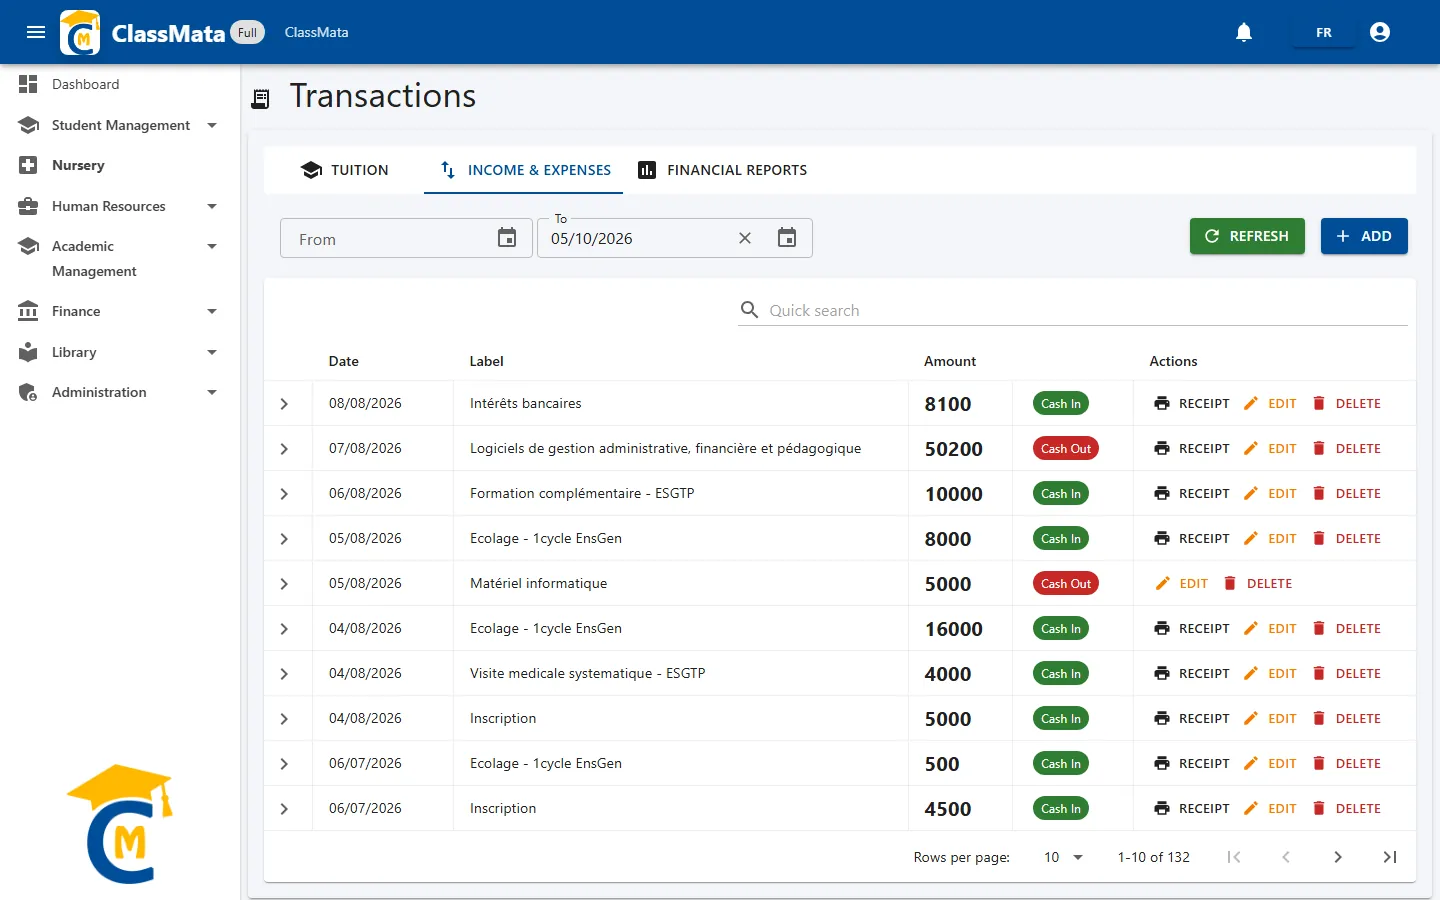Open the Financial Reports tab
This screenshot has height=900, width=1440.
722,170
